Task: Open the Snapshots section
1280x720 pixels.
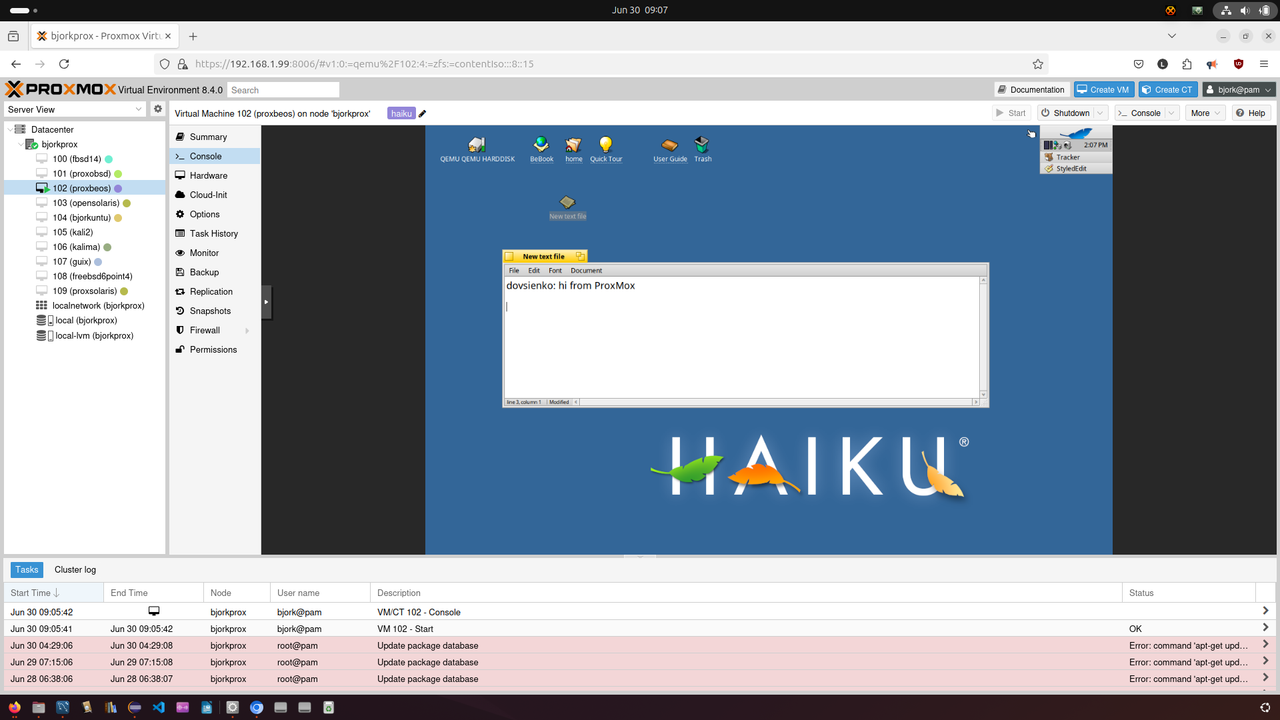Action: (x=215, y=311)
